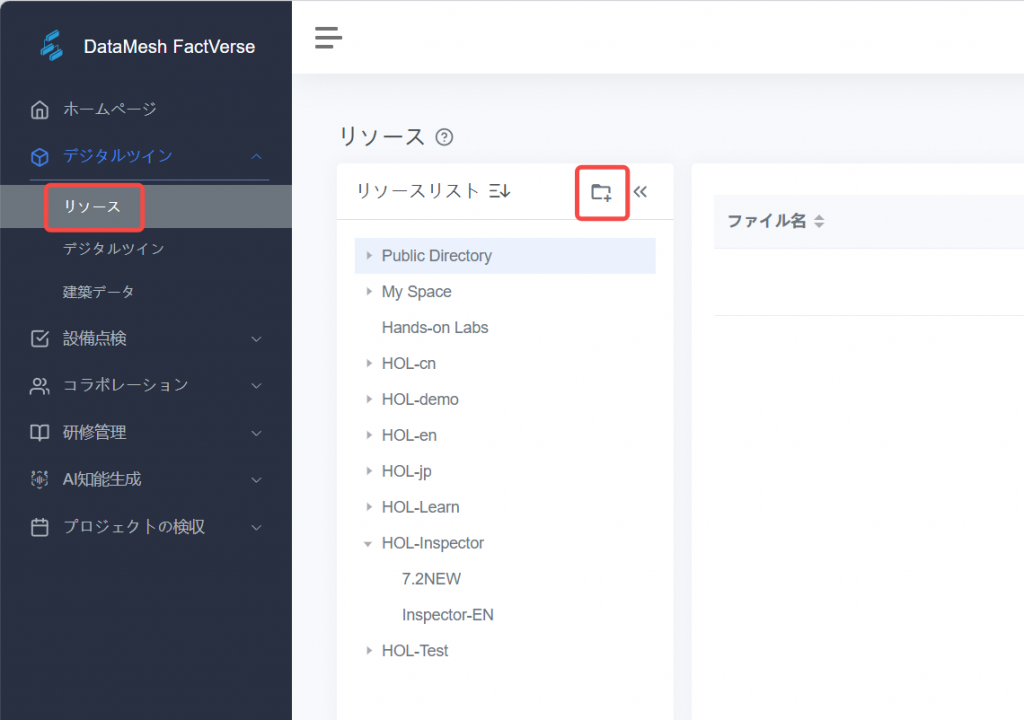Expand the HOL-jp tree node

click(x=369, y=471)
